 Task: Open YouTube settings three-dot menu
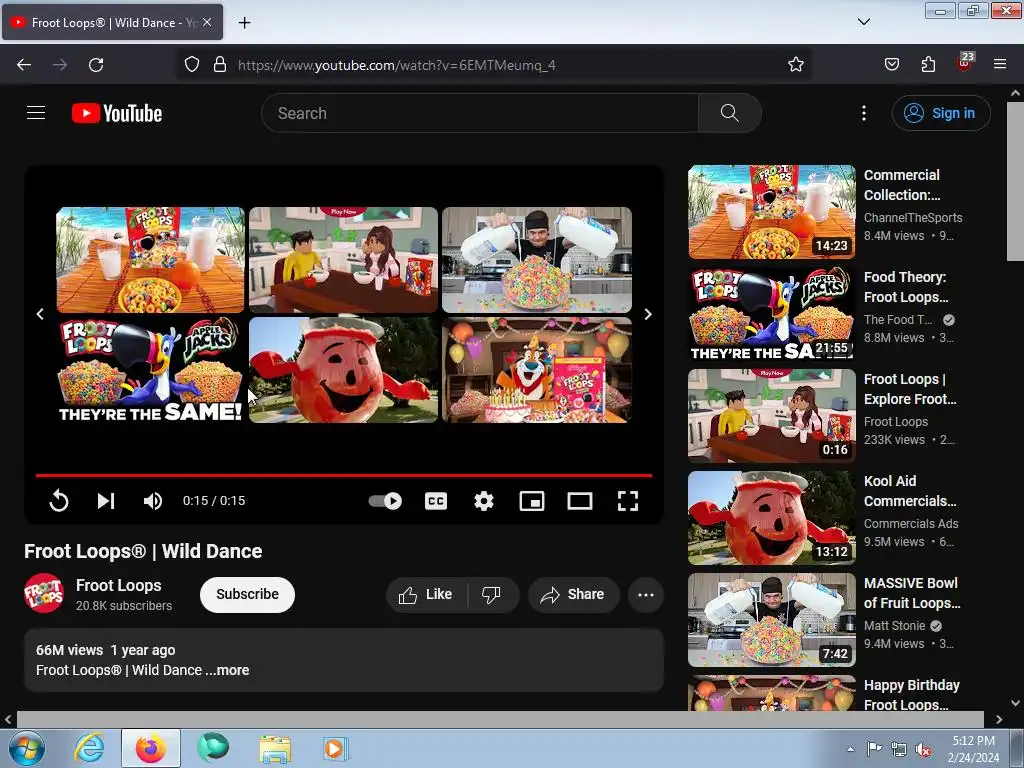(863, 113)
